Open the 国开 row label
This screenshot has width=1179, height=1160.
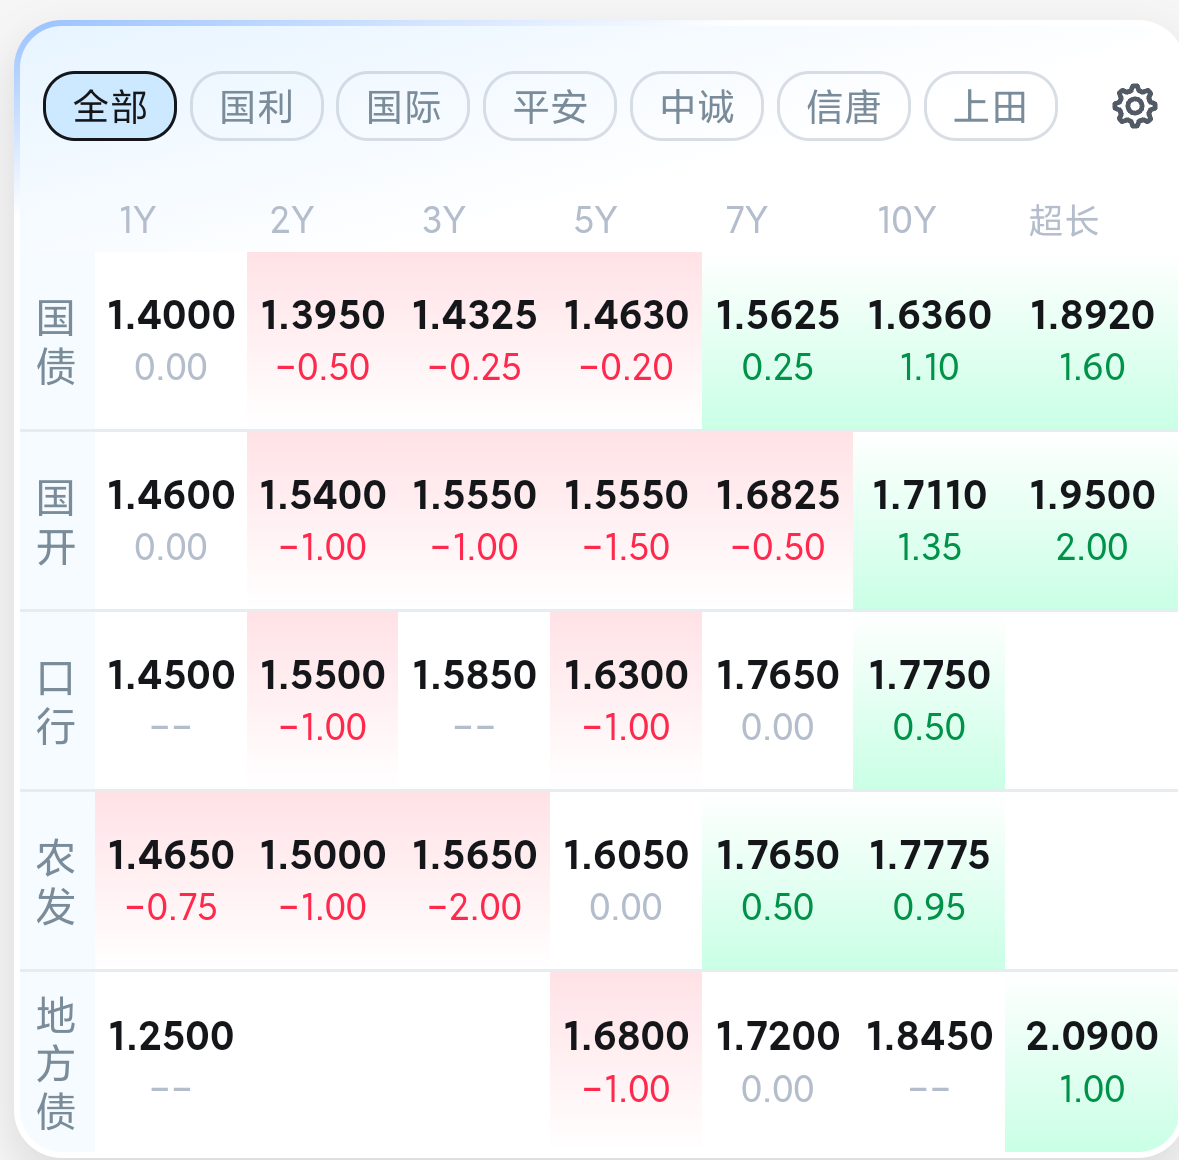click(x=56, y=522)
